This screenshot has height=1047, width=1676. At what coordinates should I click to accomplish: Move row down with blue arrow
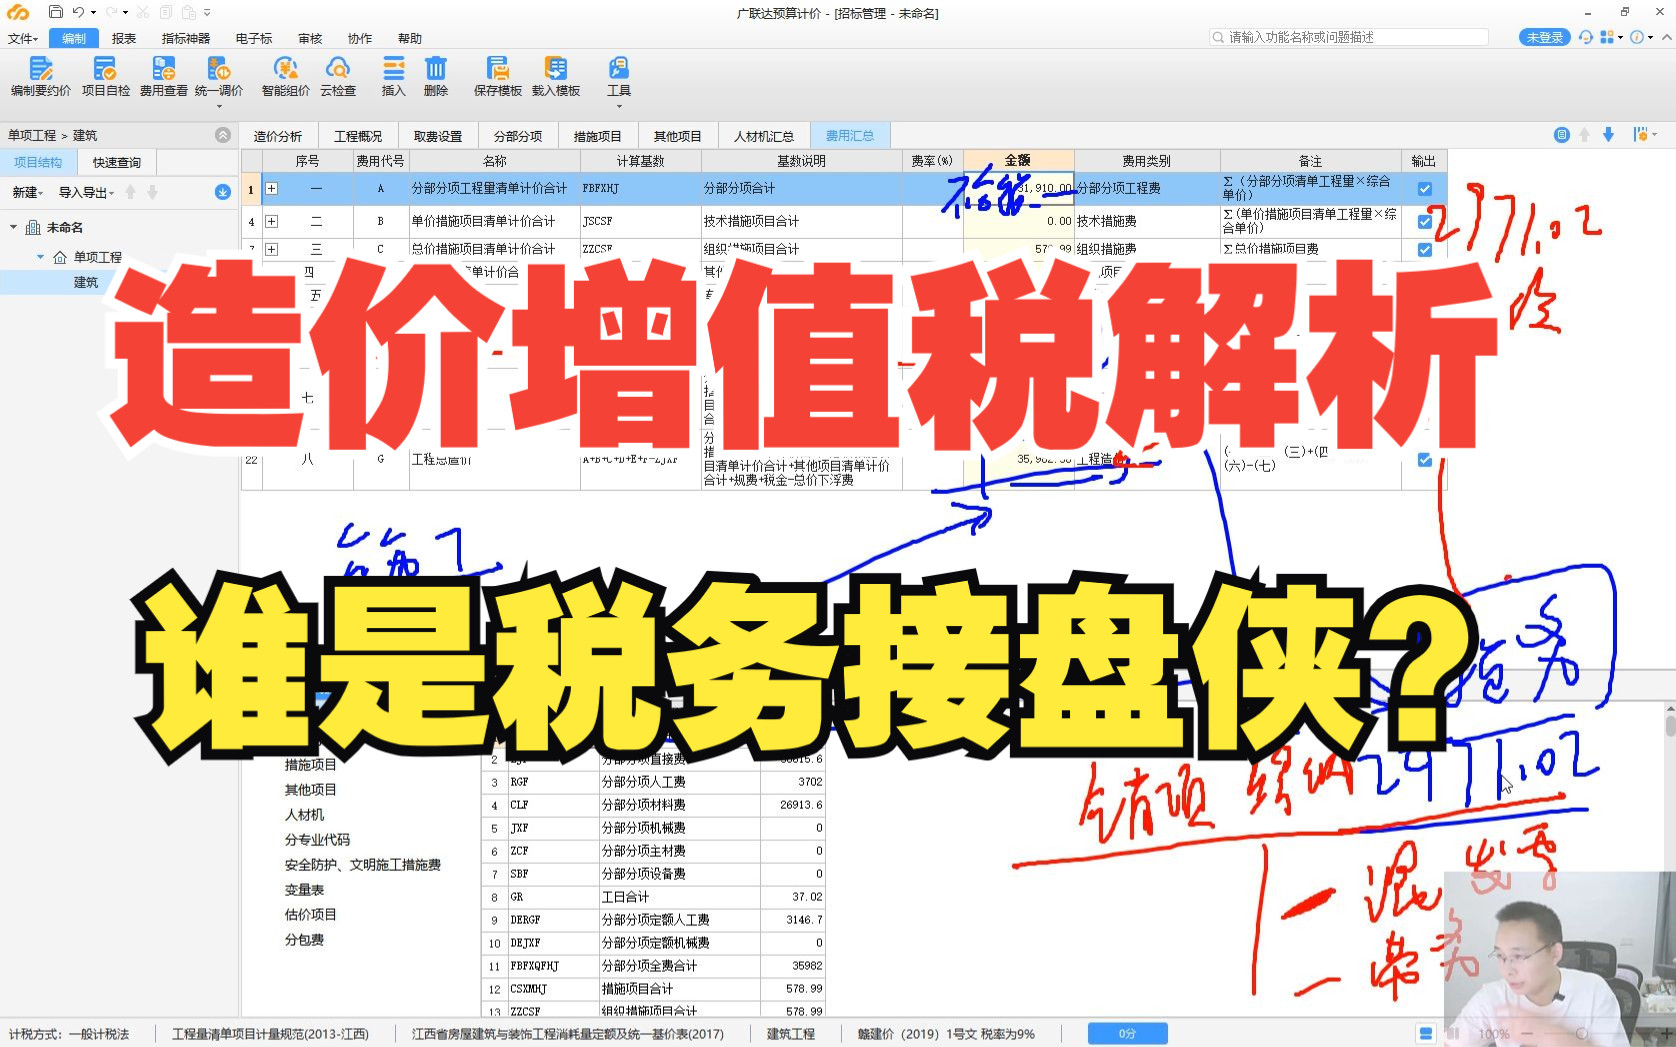[x=1608, y=135]
